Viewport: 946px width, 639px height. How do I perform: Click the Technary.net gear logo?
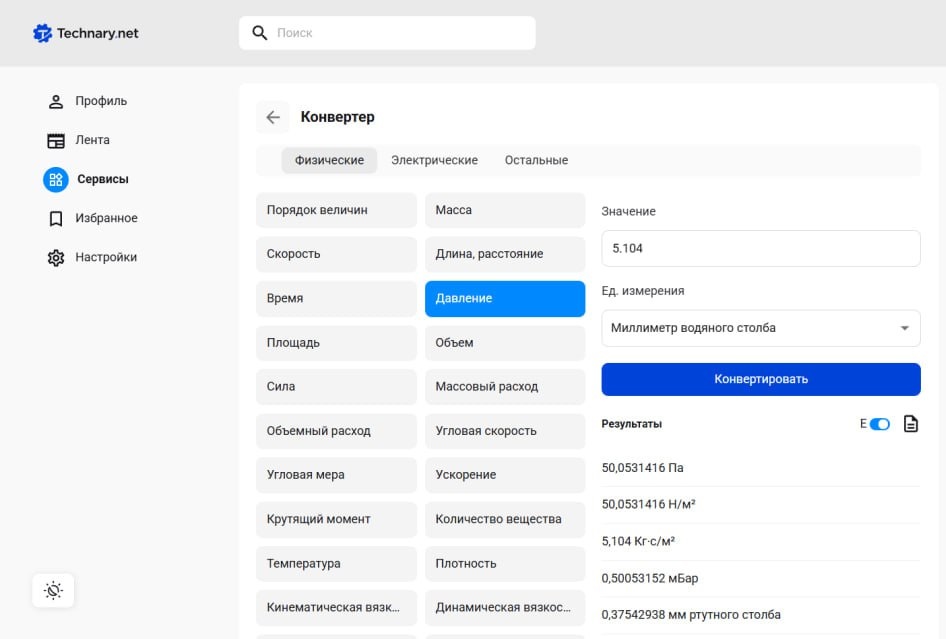[42, 33]
